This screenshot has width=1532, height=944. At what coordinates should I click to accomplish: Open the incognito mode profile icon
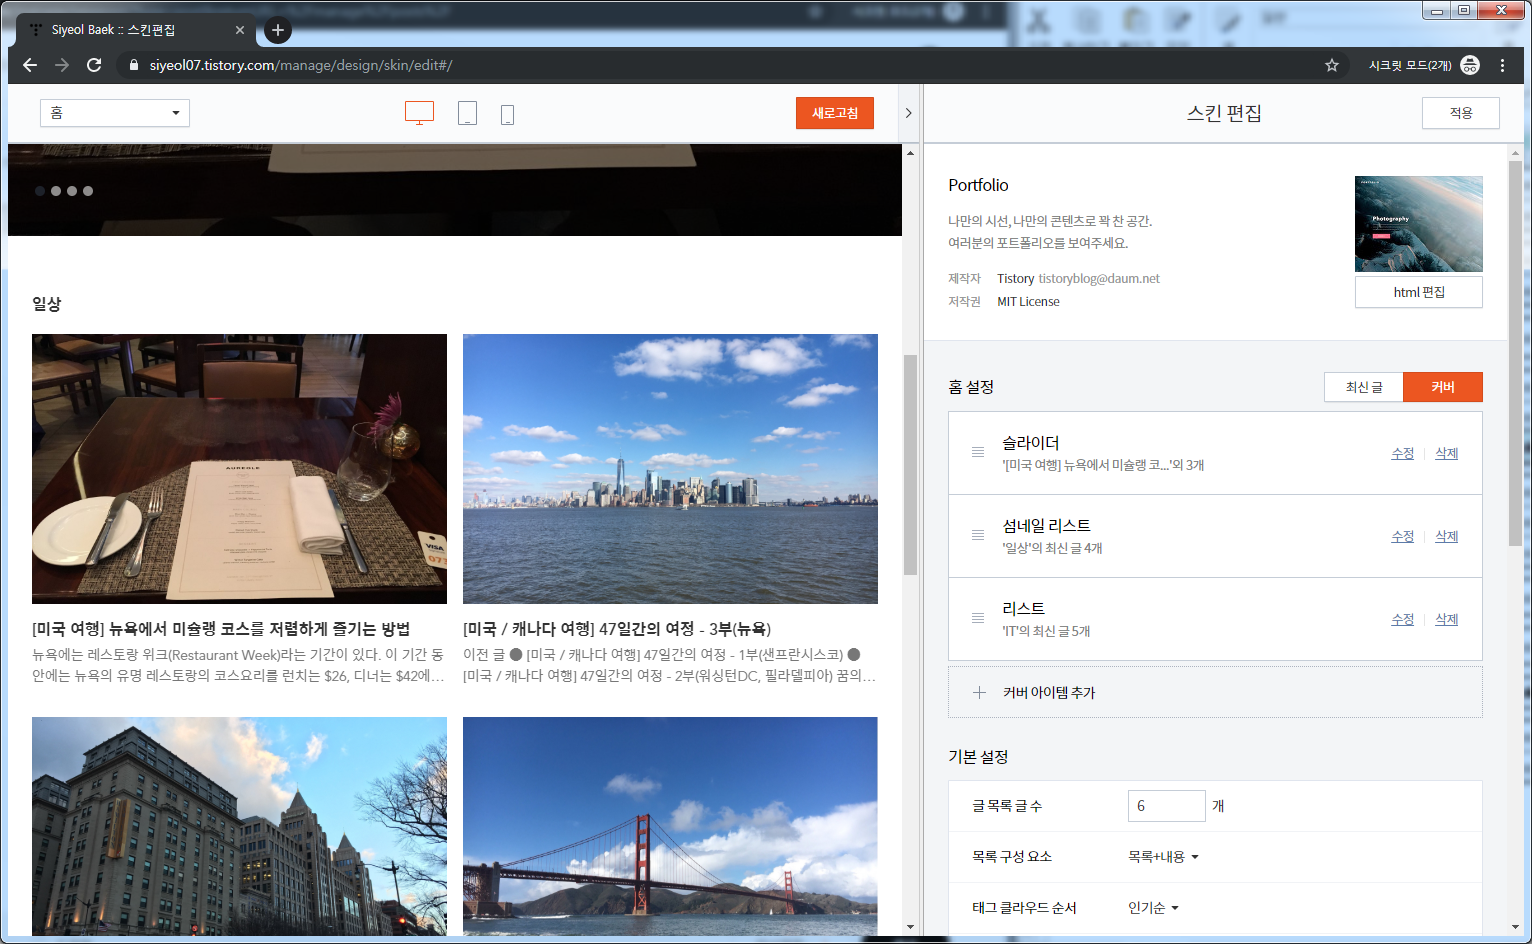(x=1470, y=65)
